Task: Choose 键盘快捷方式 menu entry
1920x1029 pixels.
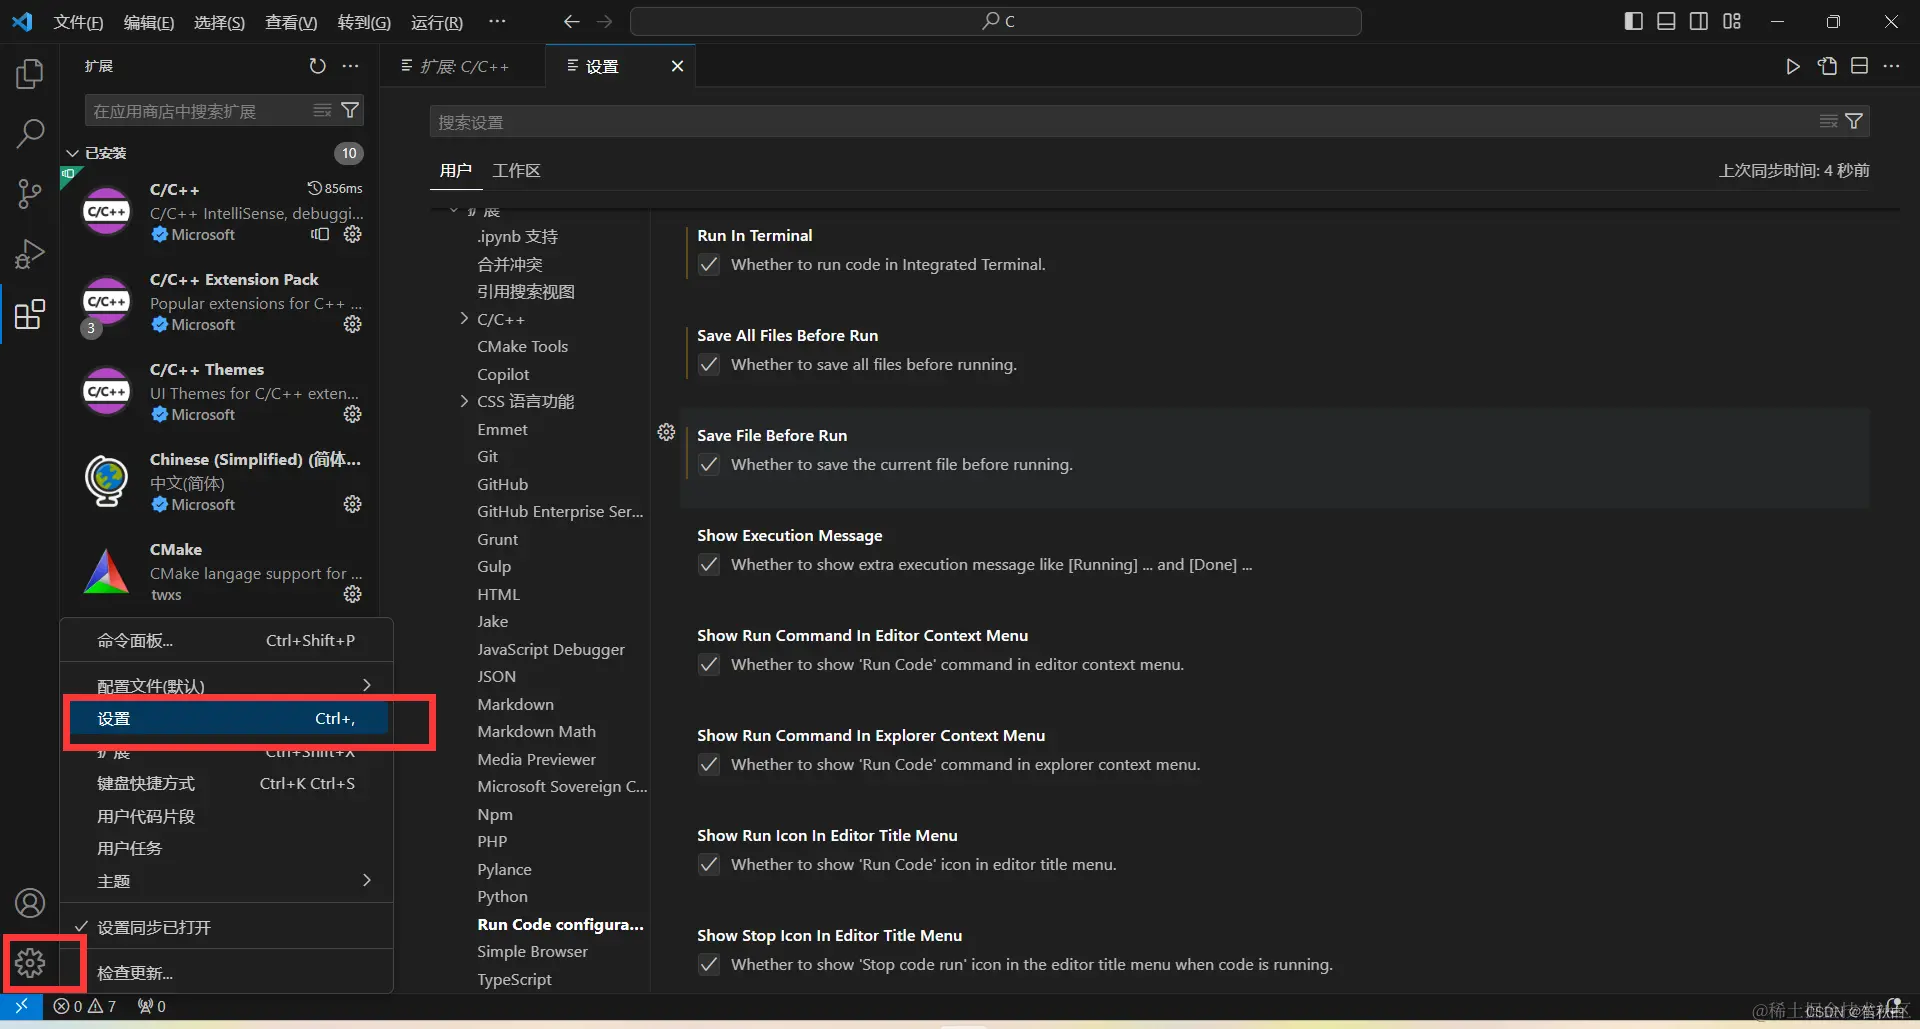Action: tap(227, 783)
